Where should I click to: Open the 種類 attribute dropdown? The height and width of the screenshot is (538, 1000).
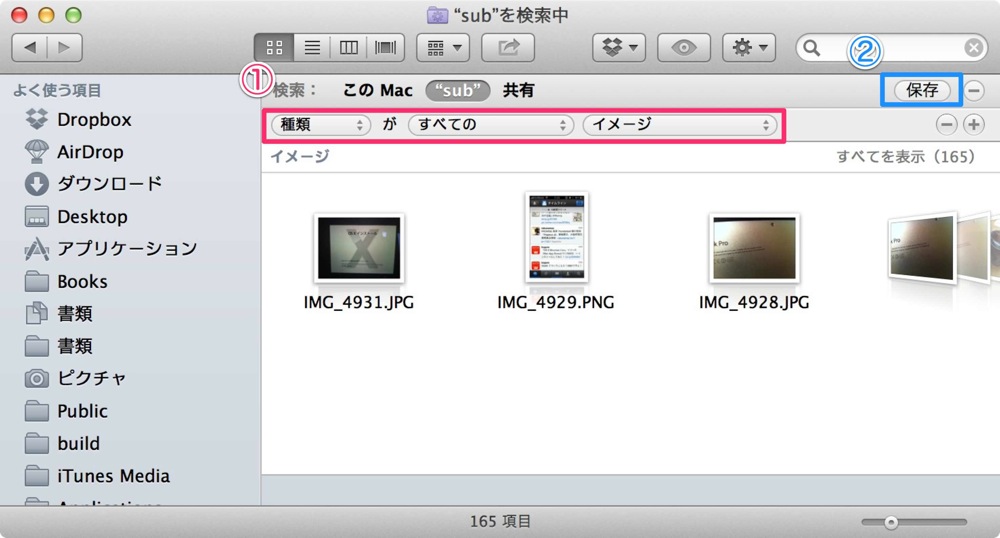click(x=321, y=124)
